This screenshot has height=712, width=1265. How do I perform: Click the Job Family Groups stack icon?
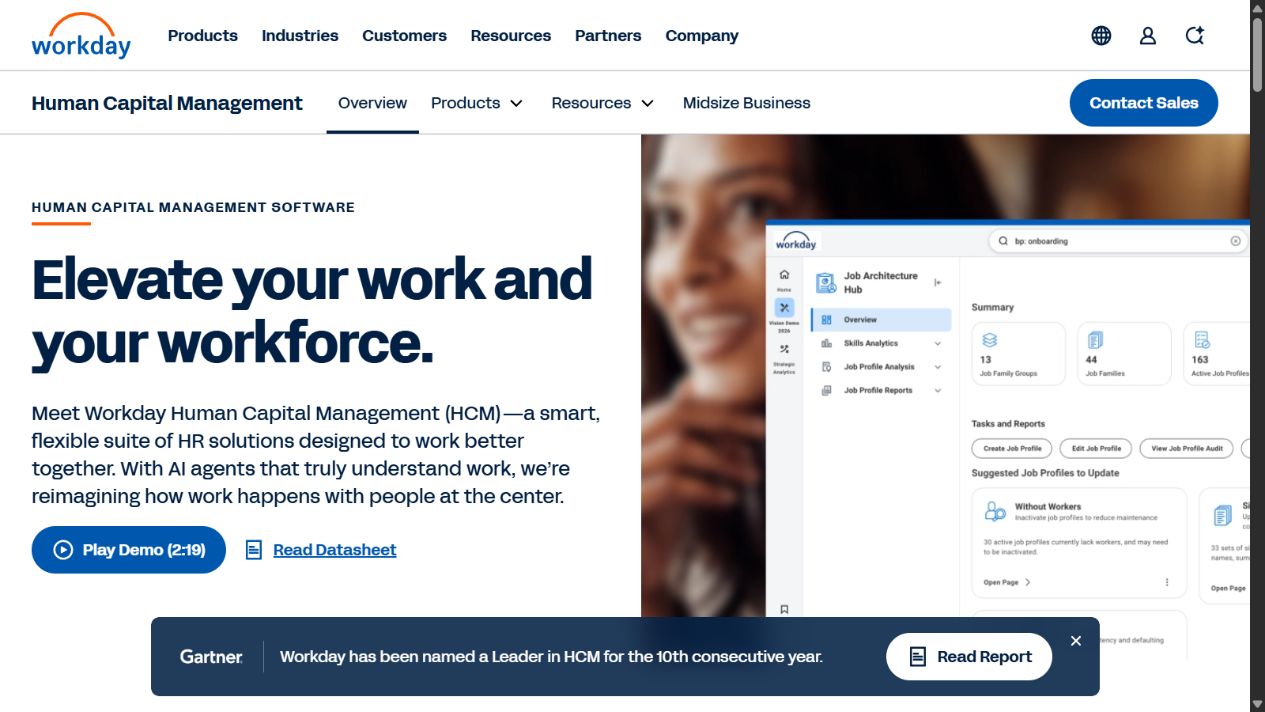[x=989, y=340]
